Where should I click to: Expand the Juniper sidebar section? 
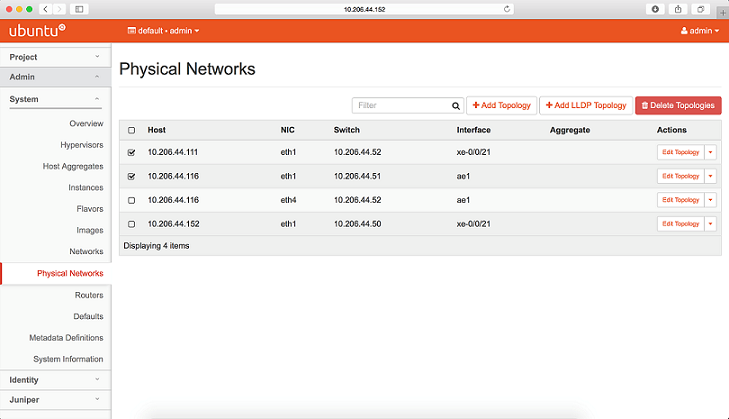pos(55,399)
